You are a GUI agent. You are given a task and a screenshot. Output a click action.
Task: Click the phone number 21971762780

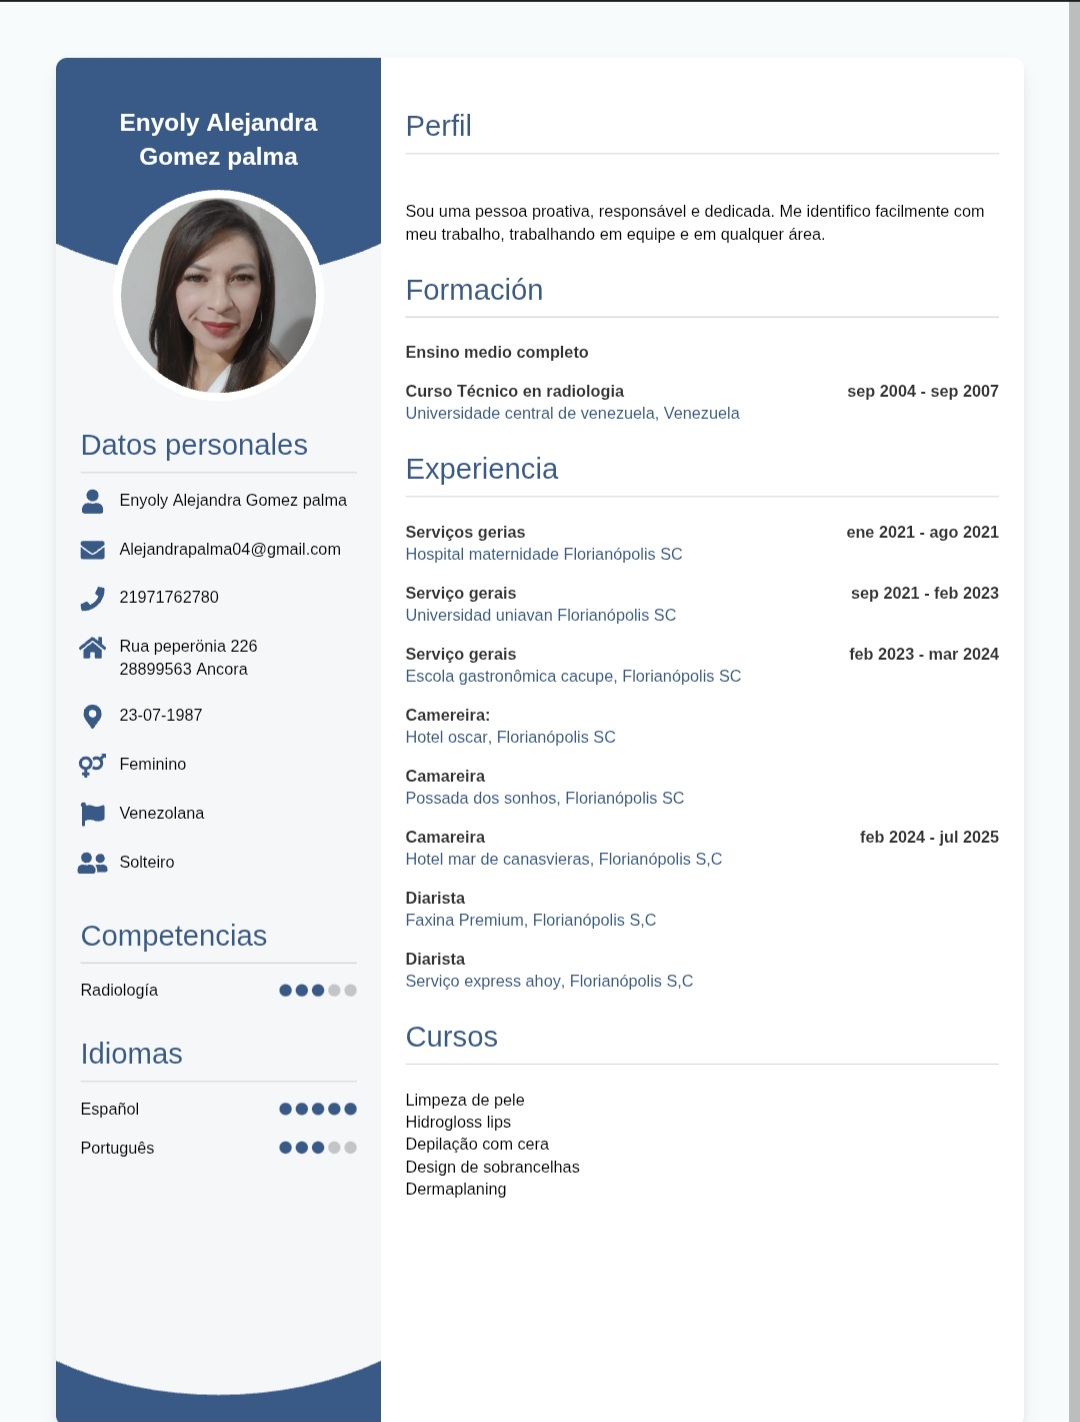[169, 597]
